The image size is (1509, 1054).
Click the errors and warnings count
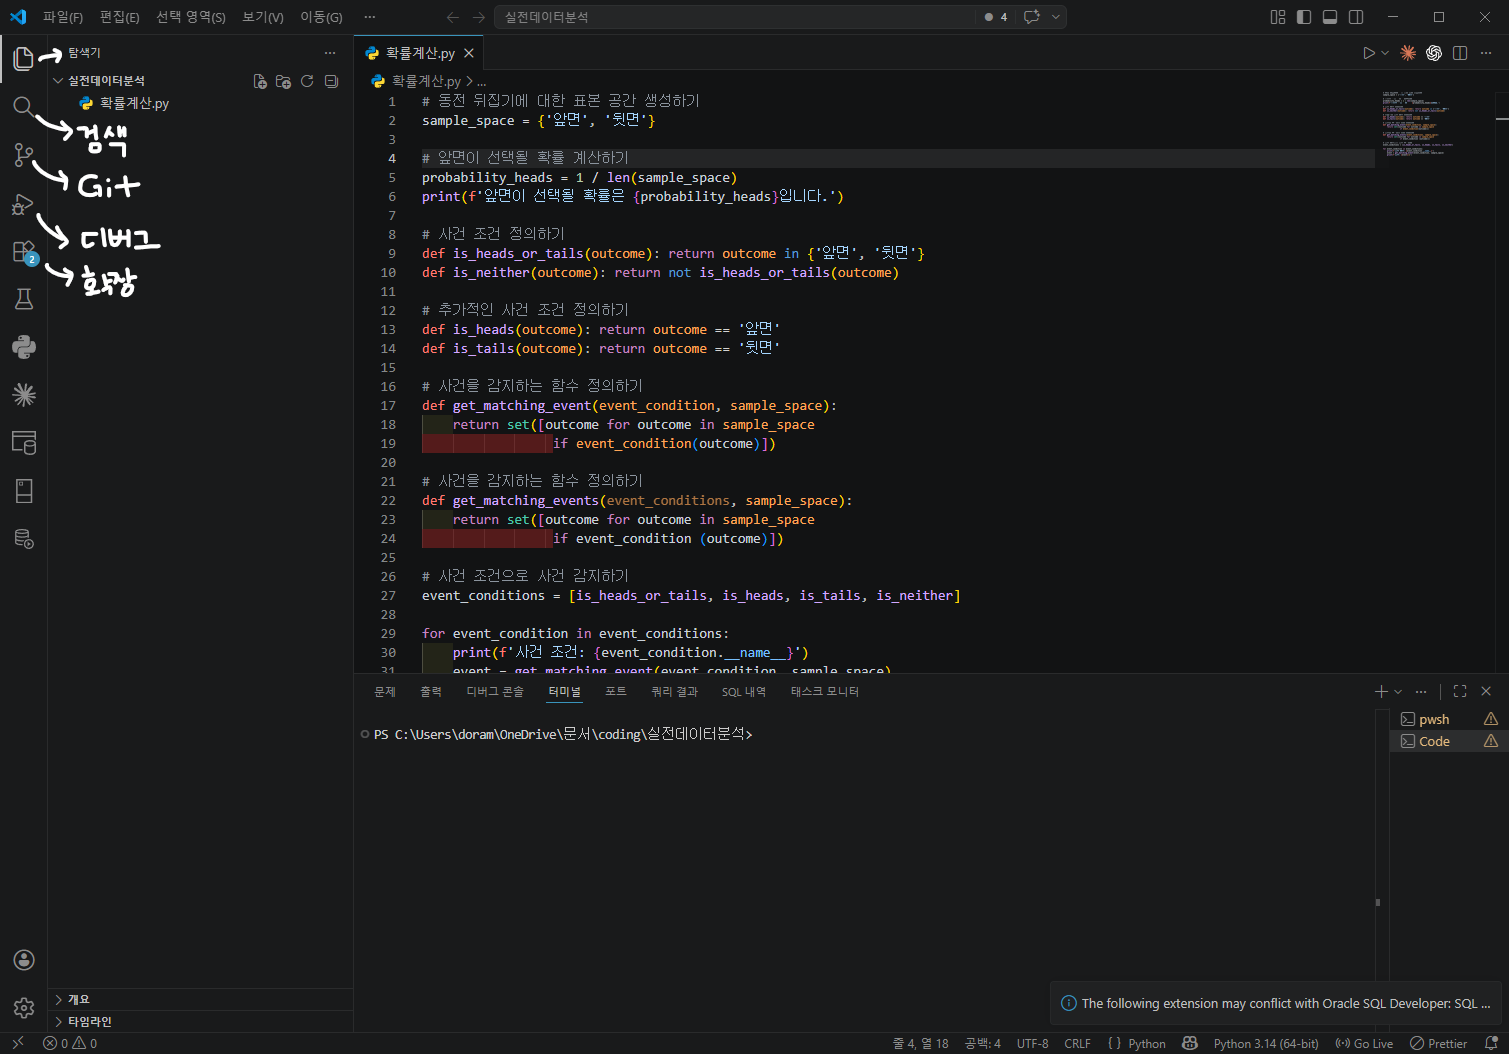70,1043
